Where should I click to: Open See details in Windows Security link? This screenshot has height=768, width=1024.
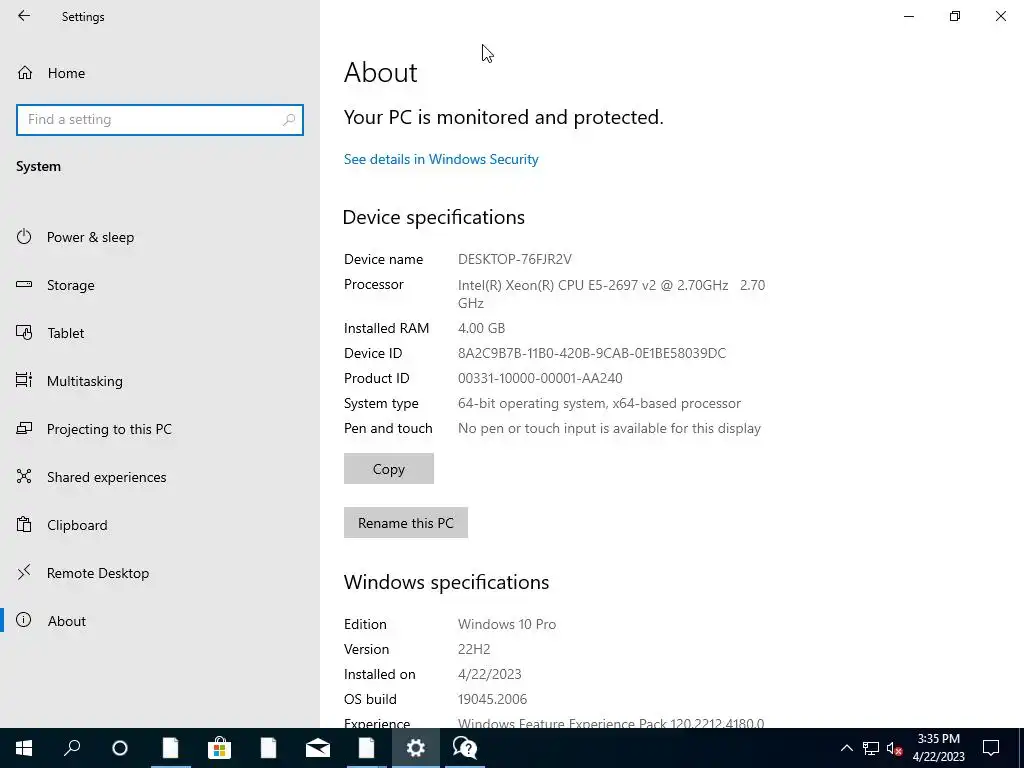click(x=441, y=159)
